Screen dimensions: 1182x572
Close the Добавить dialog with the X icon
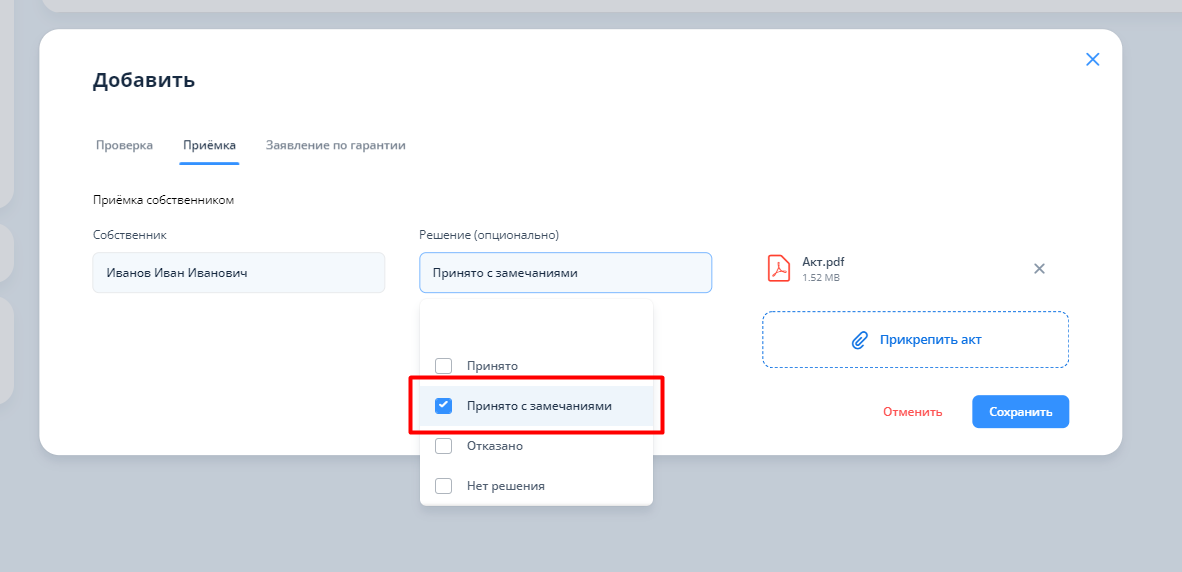1092,59
